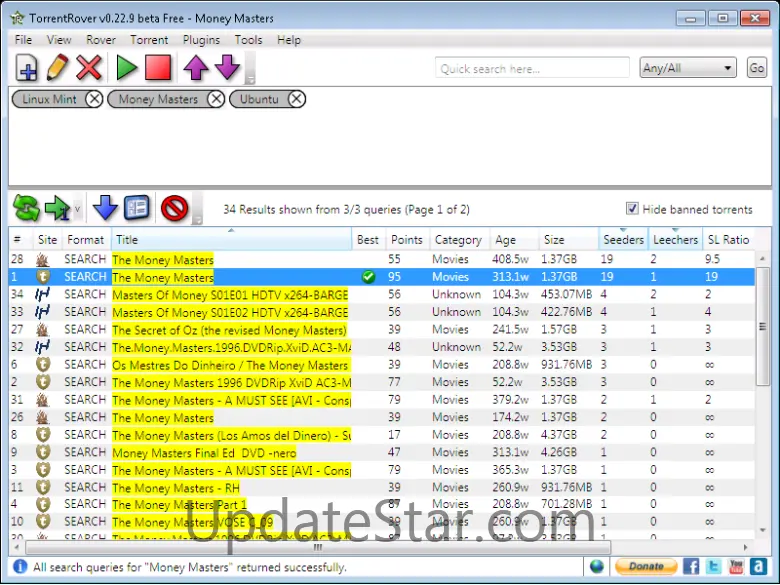Refresh results with green arrows icon
Image resolution: width=780 pixels, height=585 pixels.
(x=26, y=207)
